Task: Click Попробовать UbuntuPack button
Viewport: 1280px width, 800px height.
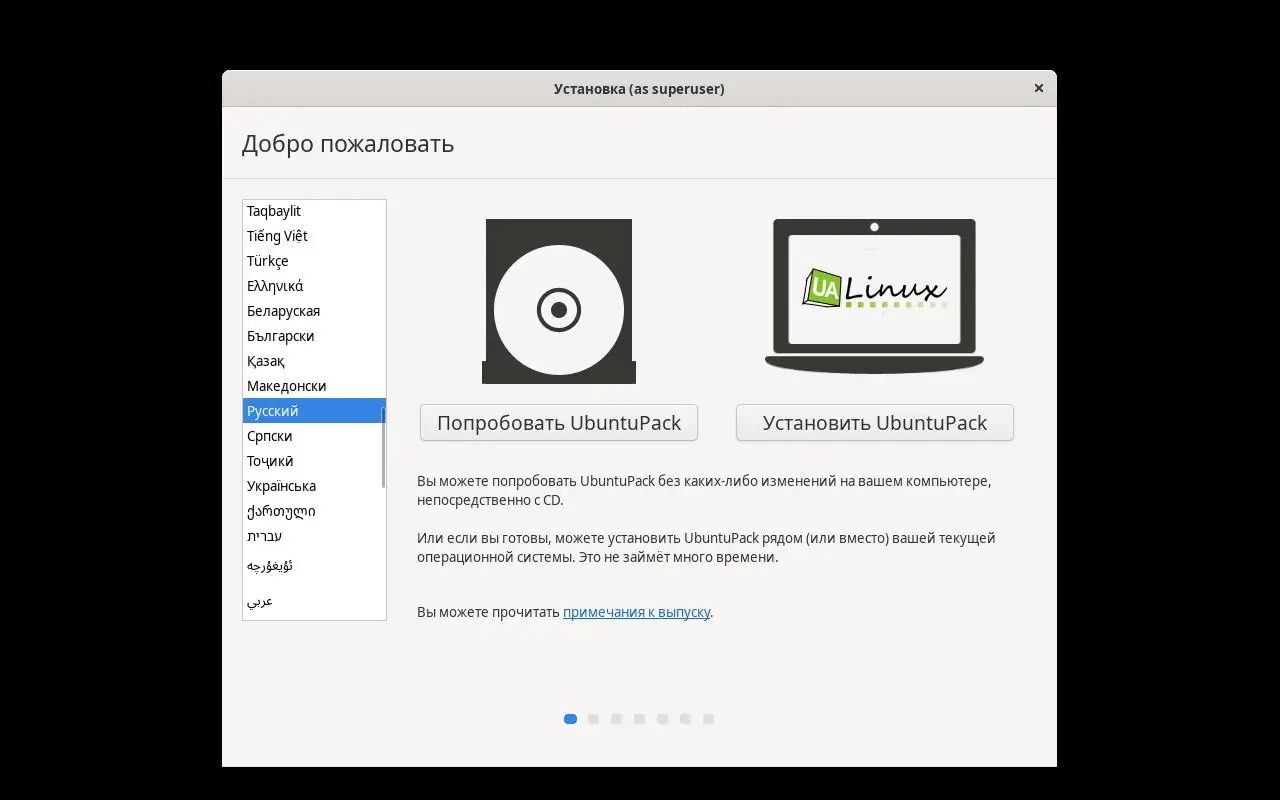Action: (559, 422)
